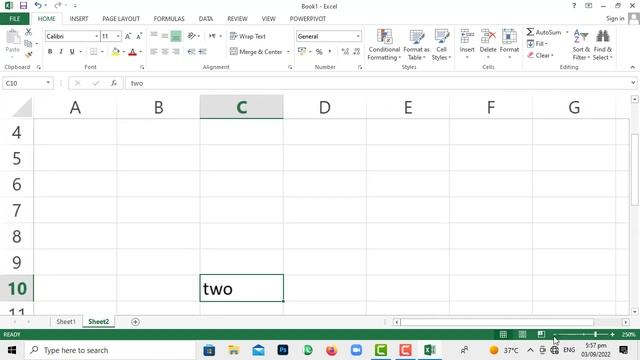Open the General number format dropdown
The width and height of the screenshot is (640, 360).
pyautogui.click(x=358, y=36)
